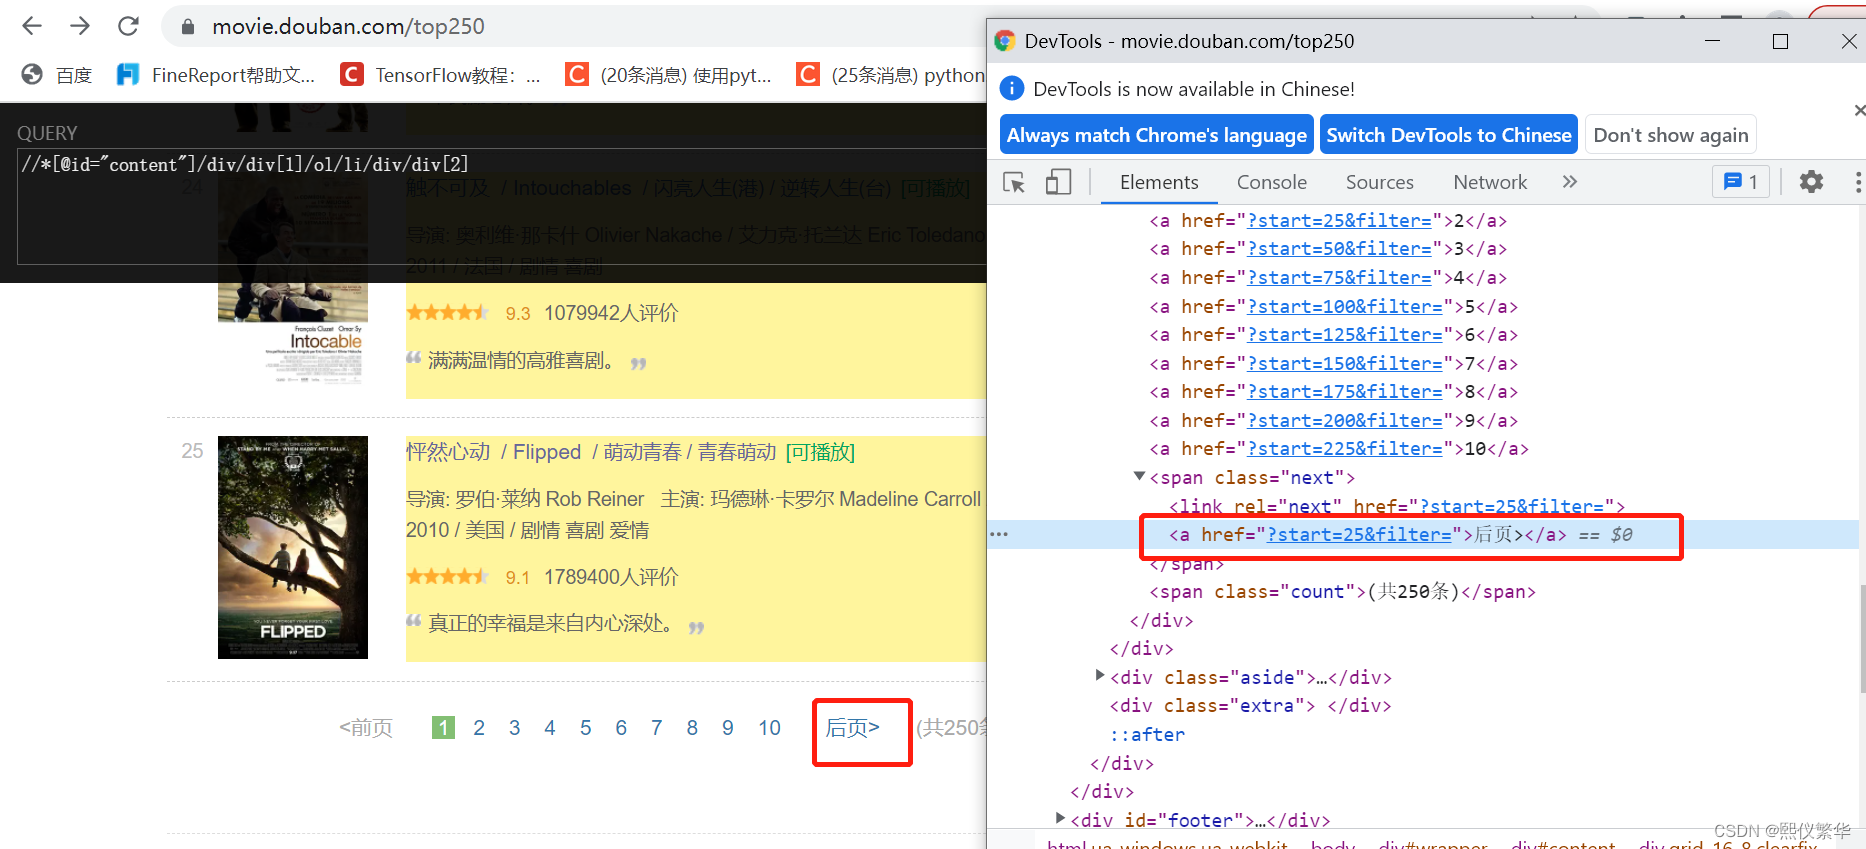The height and width of the screenshot is (849, 1866).
Task: Click the browser forward arrow
Action: pyautogui.click(x=80, y=26)
